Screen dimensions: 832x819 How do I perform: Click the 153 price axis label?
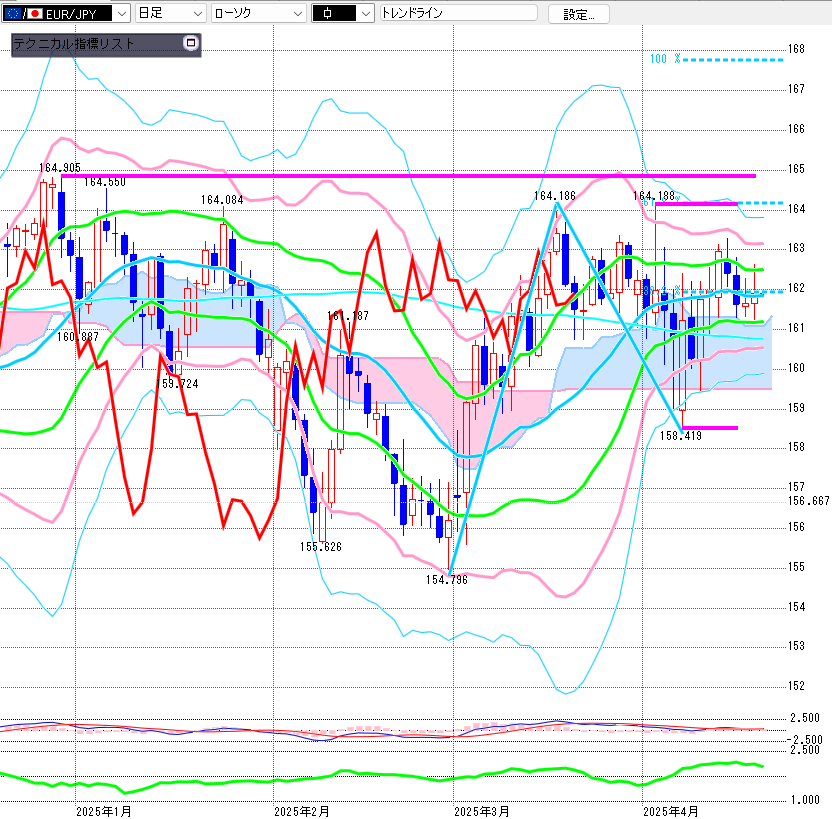(x=796, y=646)
